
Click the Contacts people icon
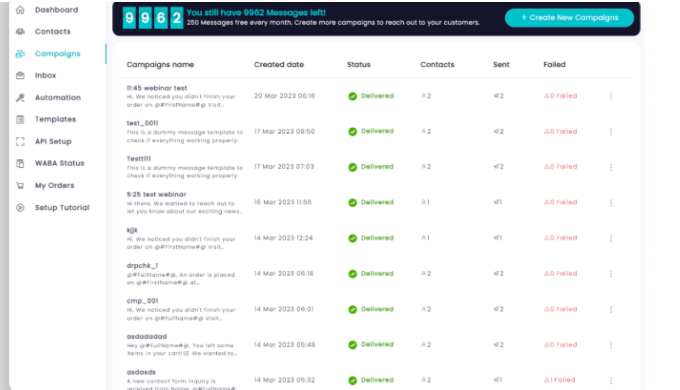[x=20, y=31]
